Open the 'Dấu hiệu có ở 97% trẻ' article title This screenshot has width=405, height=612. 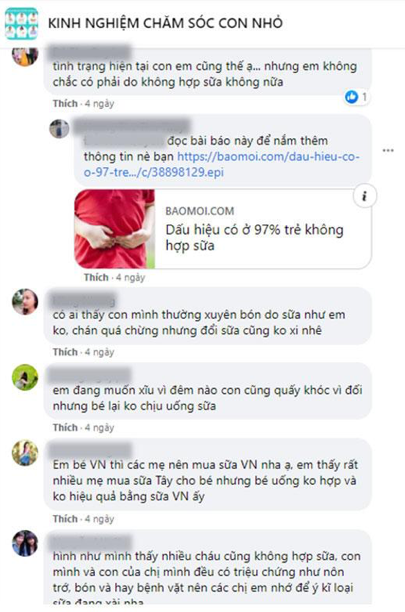254,237
